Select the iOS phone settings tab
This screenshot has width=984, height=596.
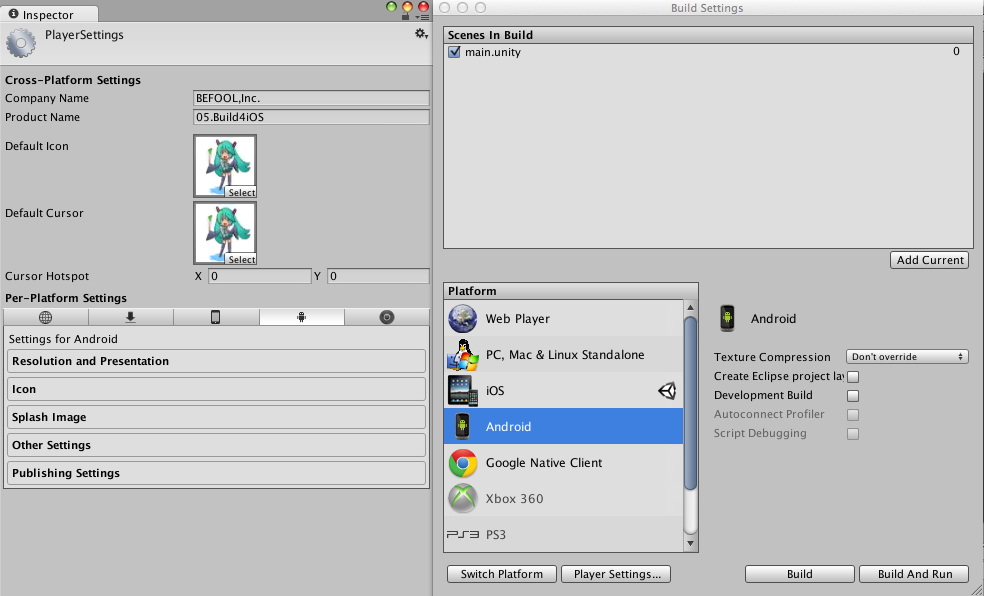(x=216, y=317)
